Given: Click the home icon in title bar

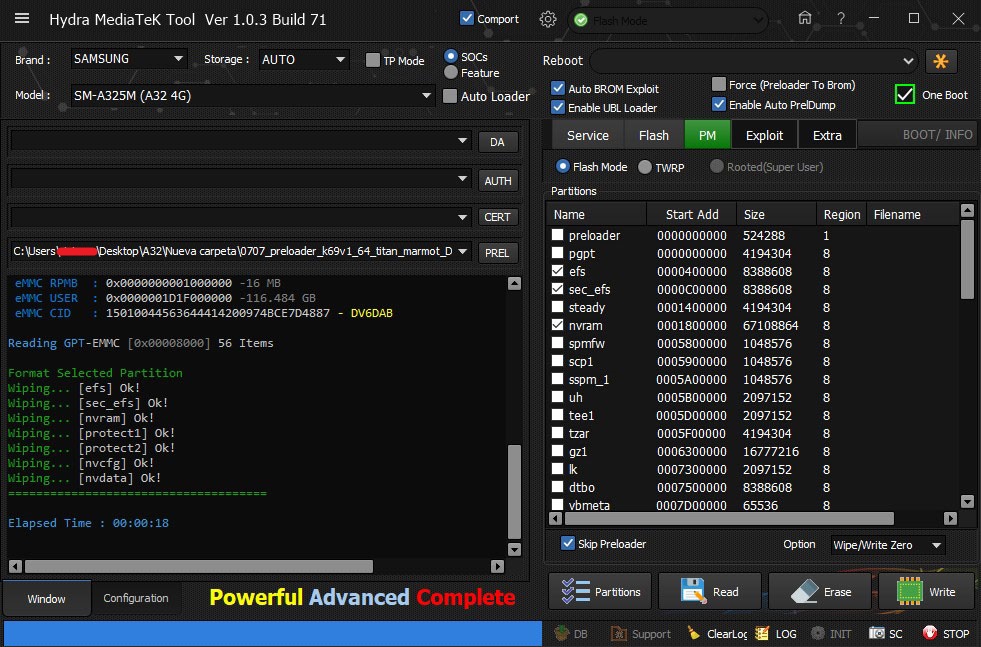Looking at the screenshot, I should (x=805, y=19).
